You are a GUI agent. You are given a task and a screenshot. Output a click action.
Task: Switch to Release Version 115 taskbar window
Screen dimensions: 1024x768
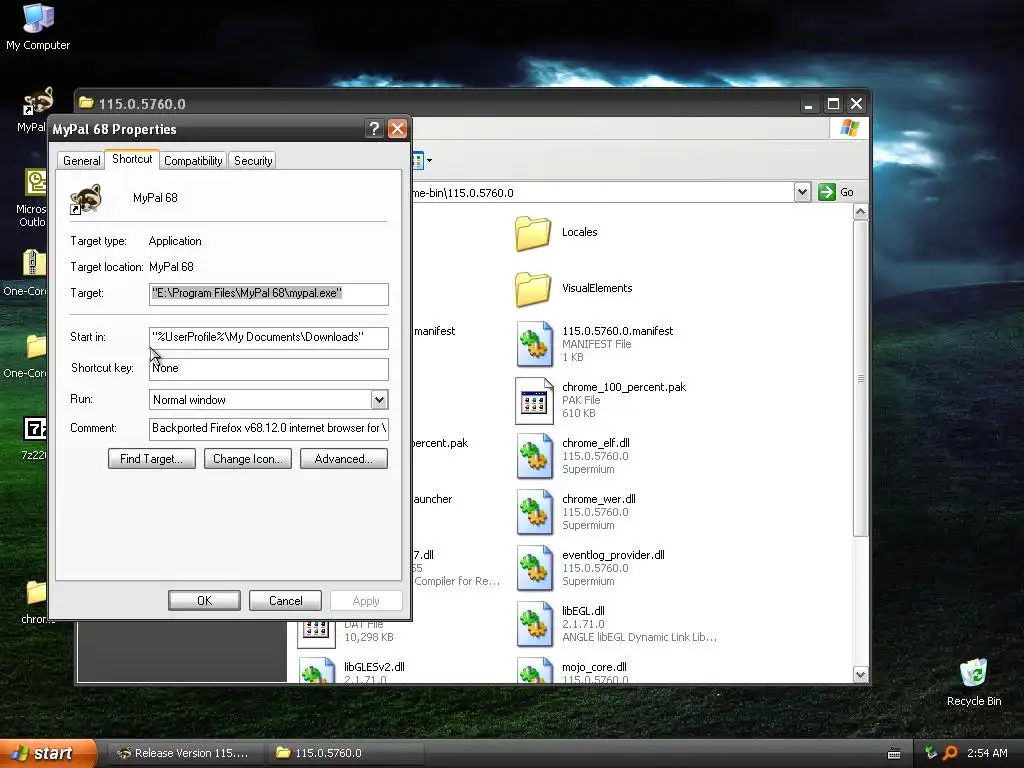point(186,753)
